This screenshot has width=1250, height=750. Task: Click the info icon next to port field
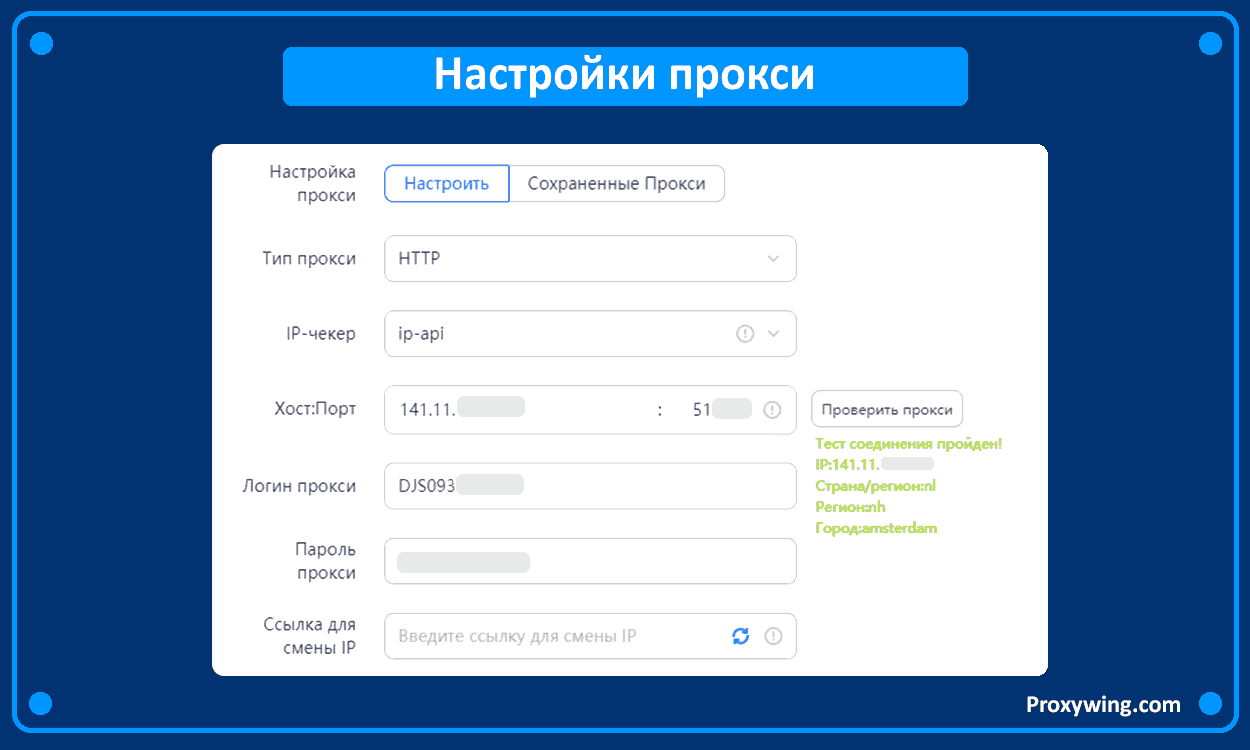tap(772, 410)
